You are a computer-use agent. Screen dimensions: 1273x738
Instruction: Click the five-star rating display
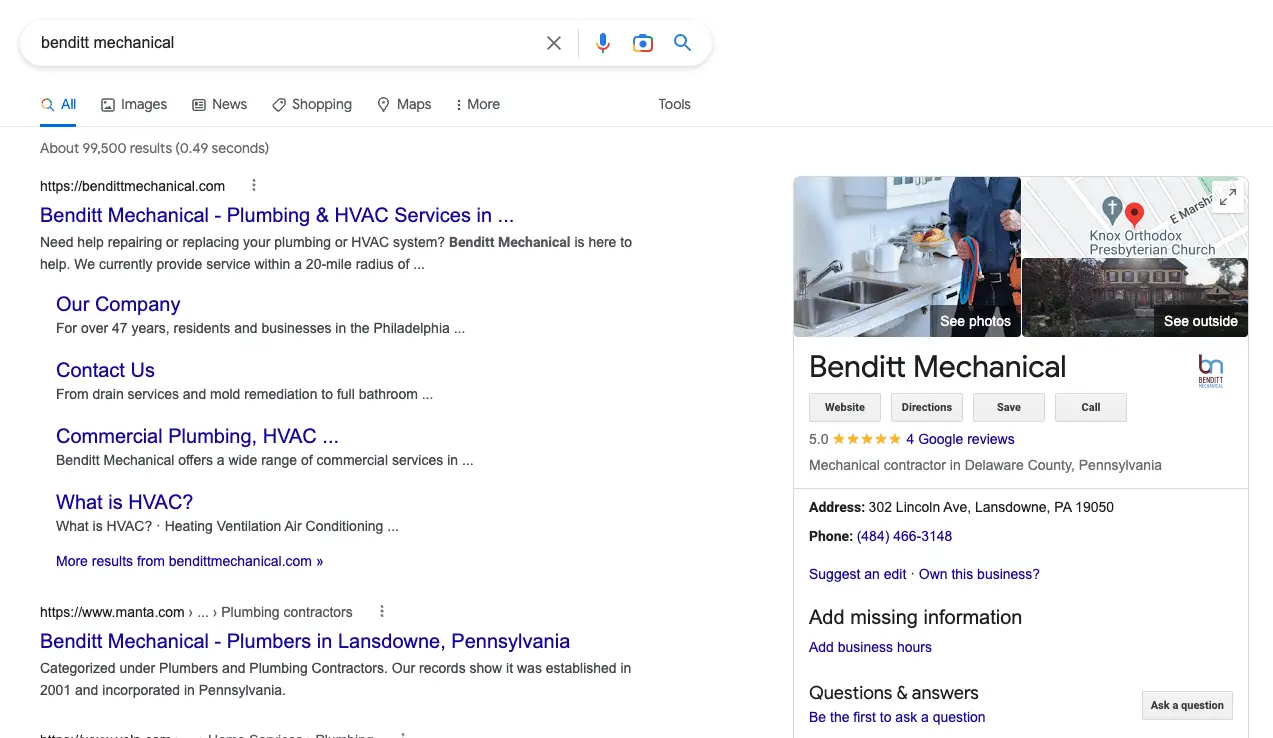866,439
